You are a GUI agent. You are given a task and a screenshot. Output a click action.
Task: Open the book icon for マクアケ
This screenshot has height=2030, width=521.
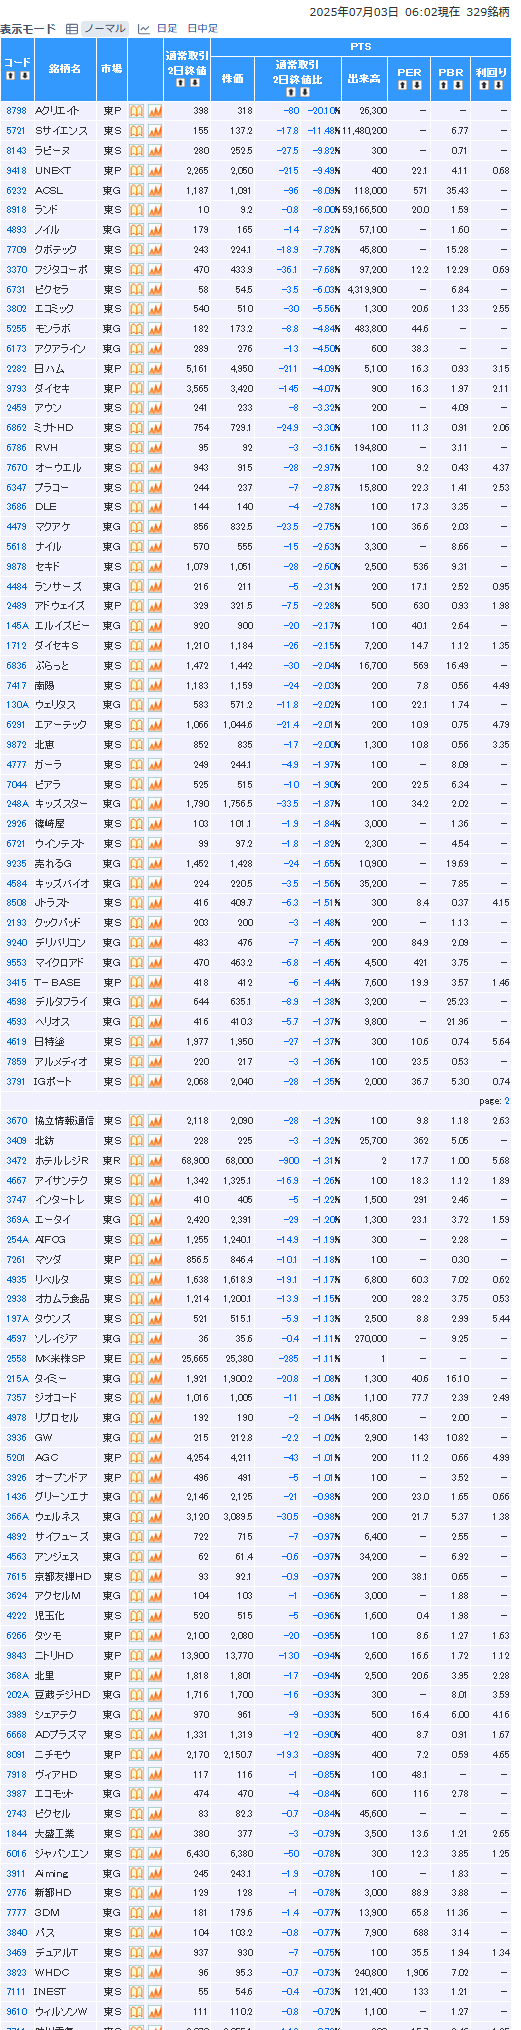point(137,527)
